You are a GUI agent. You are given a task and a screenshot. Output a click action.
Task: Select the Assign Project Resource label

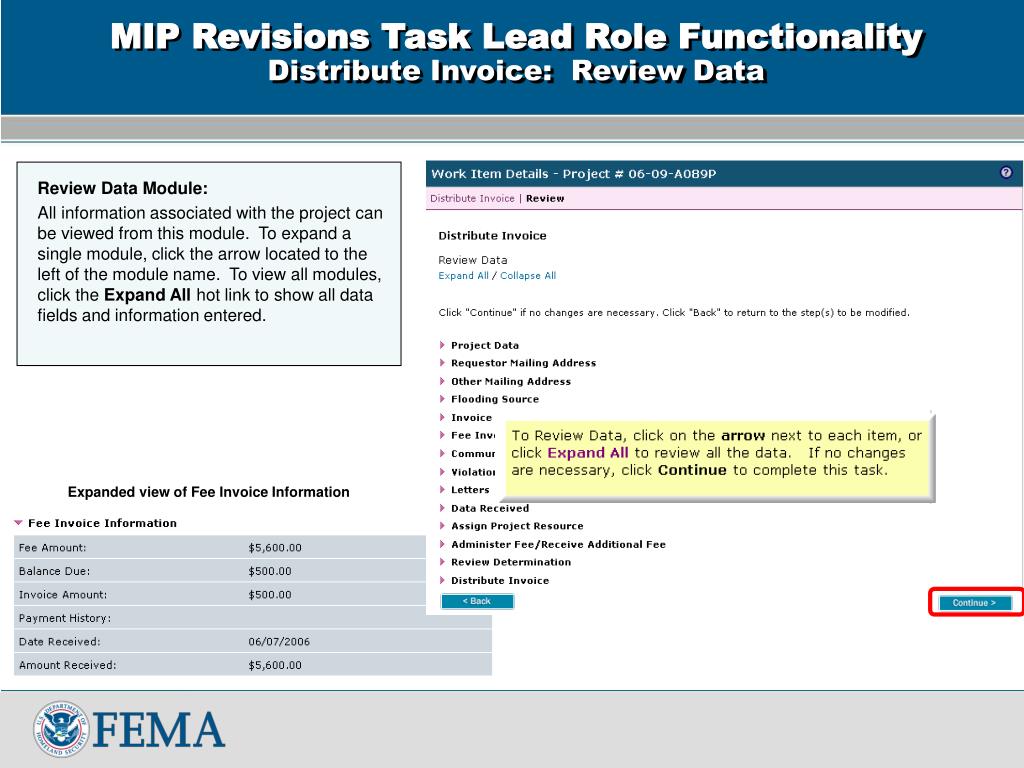coord(517,525)
